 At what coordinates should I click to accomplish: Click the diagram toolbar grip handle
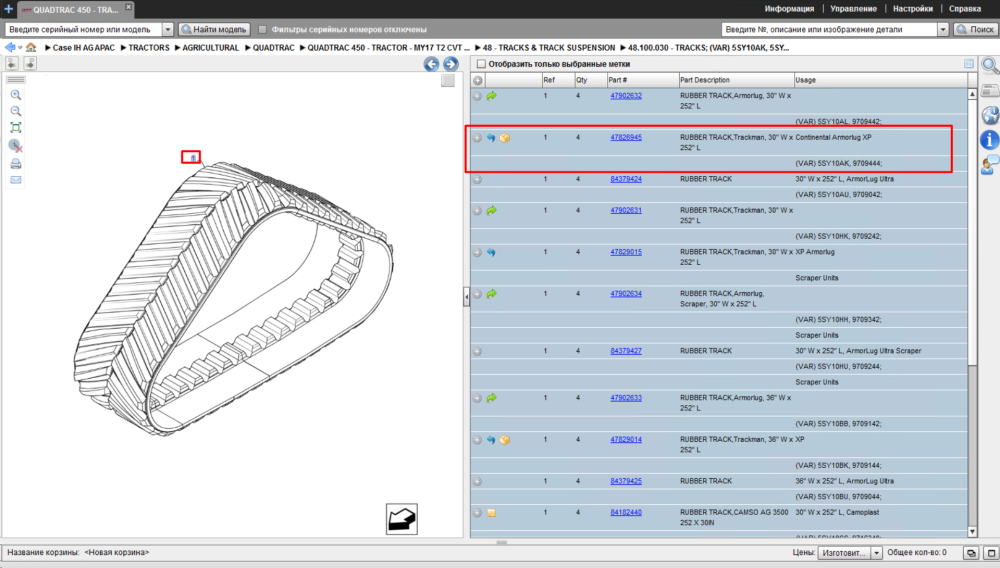pyautogui.click(x=16, y=80)
